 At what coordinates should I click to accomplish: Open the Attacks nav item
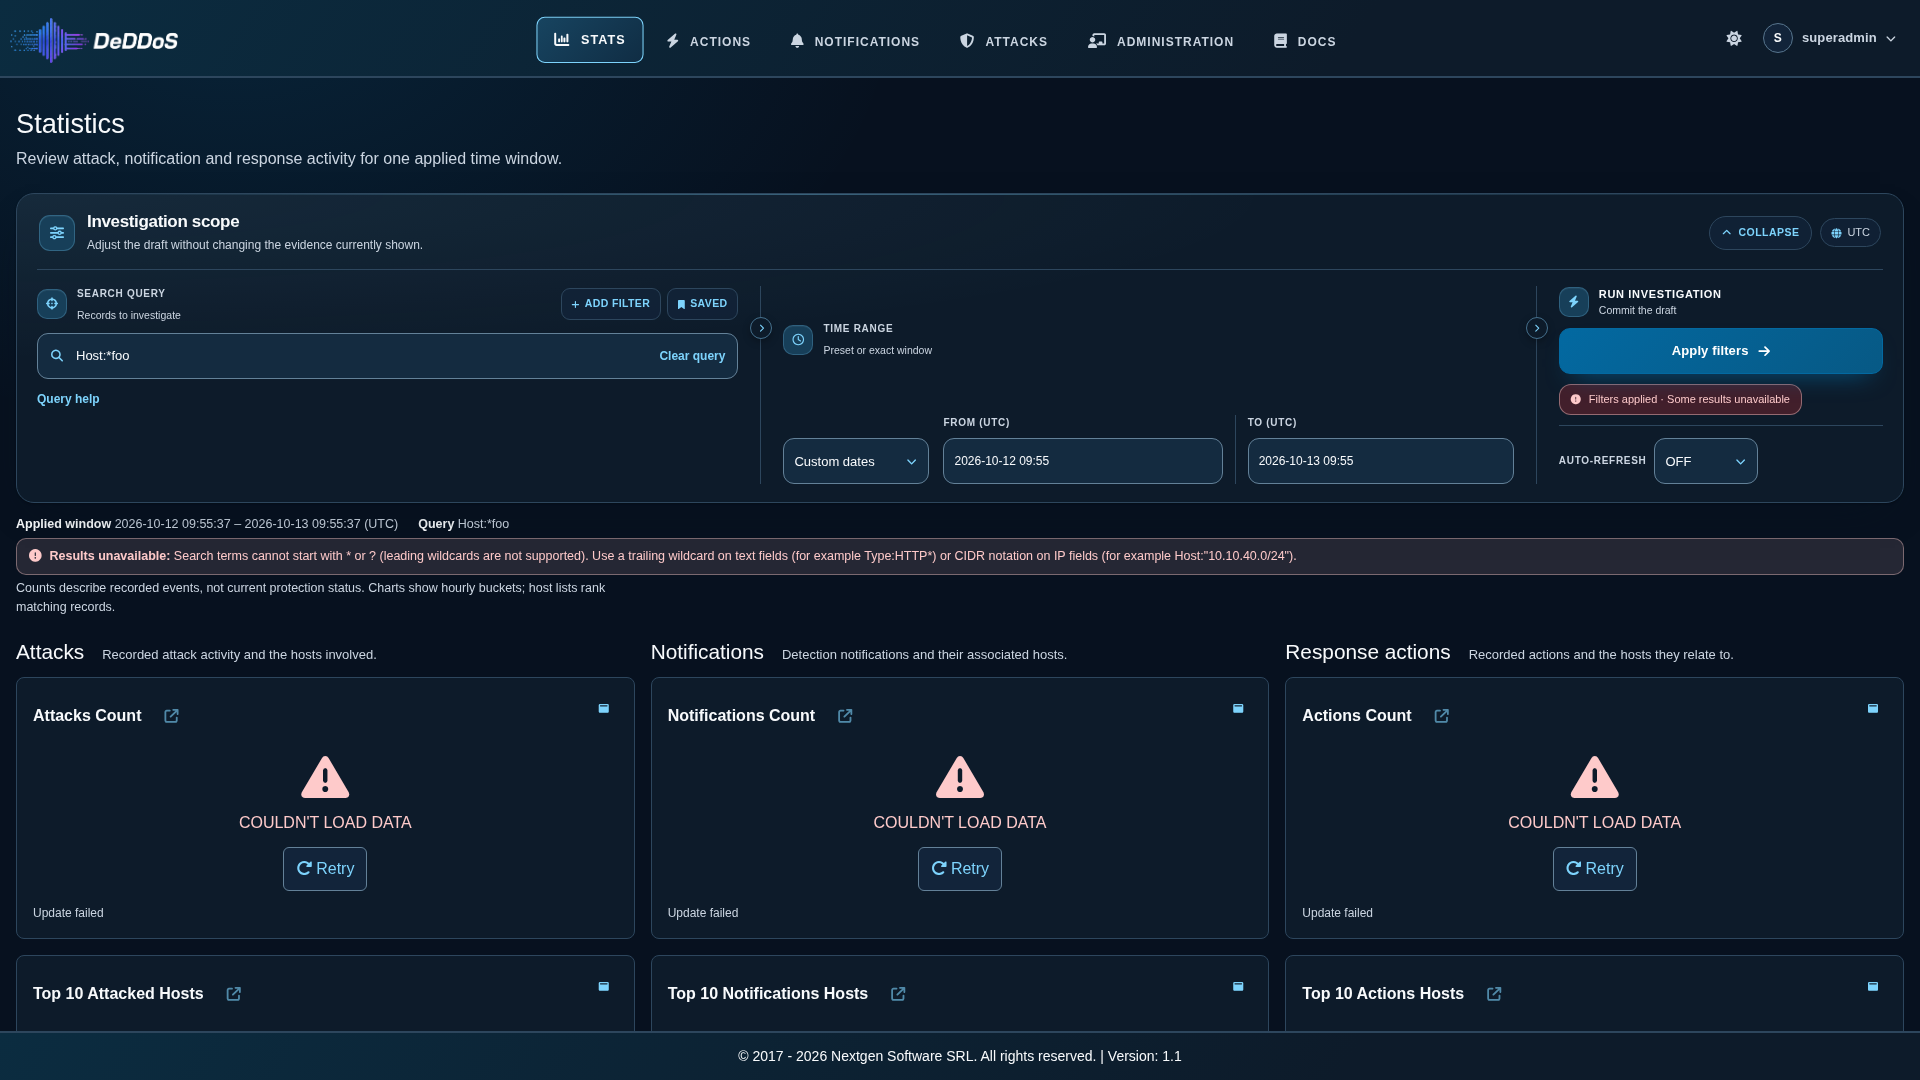[1004, 41]
